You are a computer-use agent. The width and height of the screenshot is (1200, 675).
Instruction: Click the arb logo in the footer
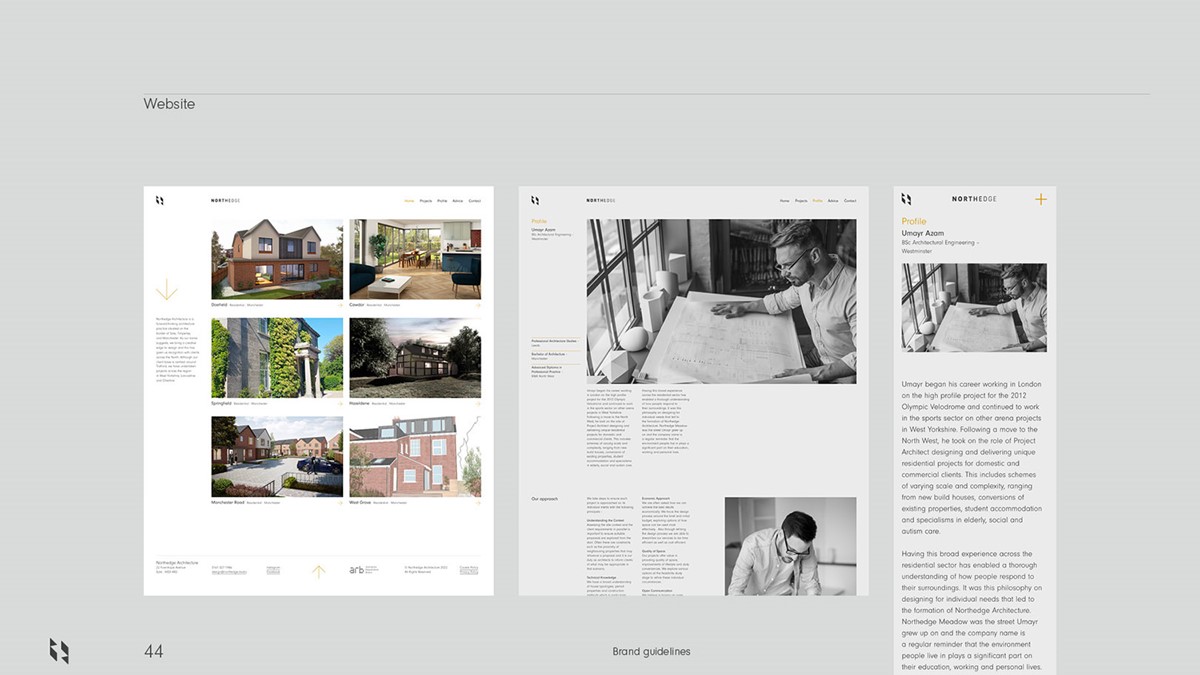pos(357,570)
